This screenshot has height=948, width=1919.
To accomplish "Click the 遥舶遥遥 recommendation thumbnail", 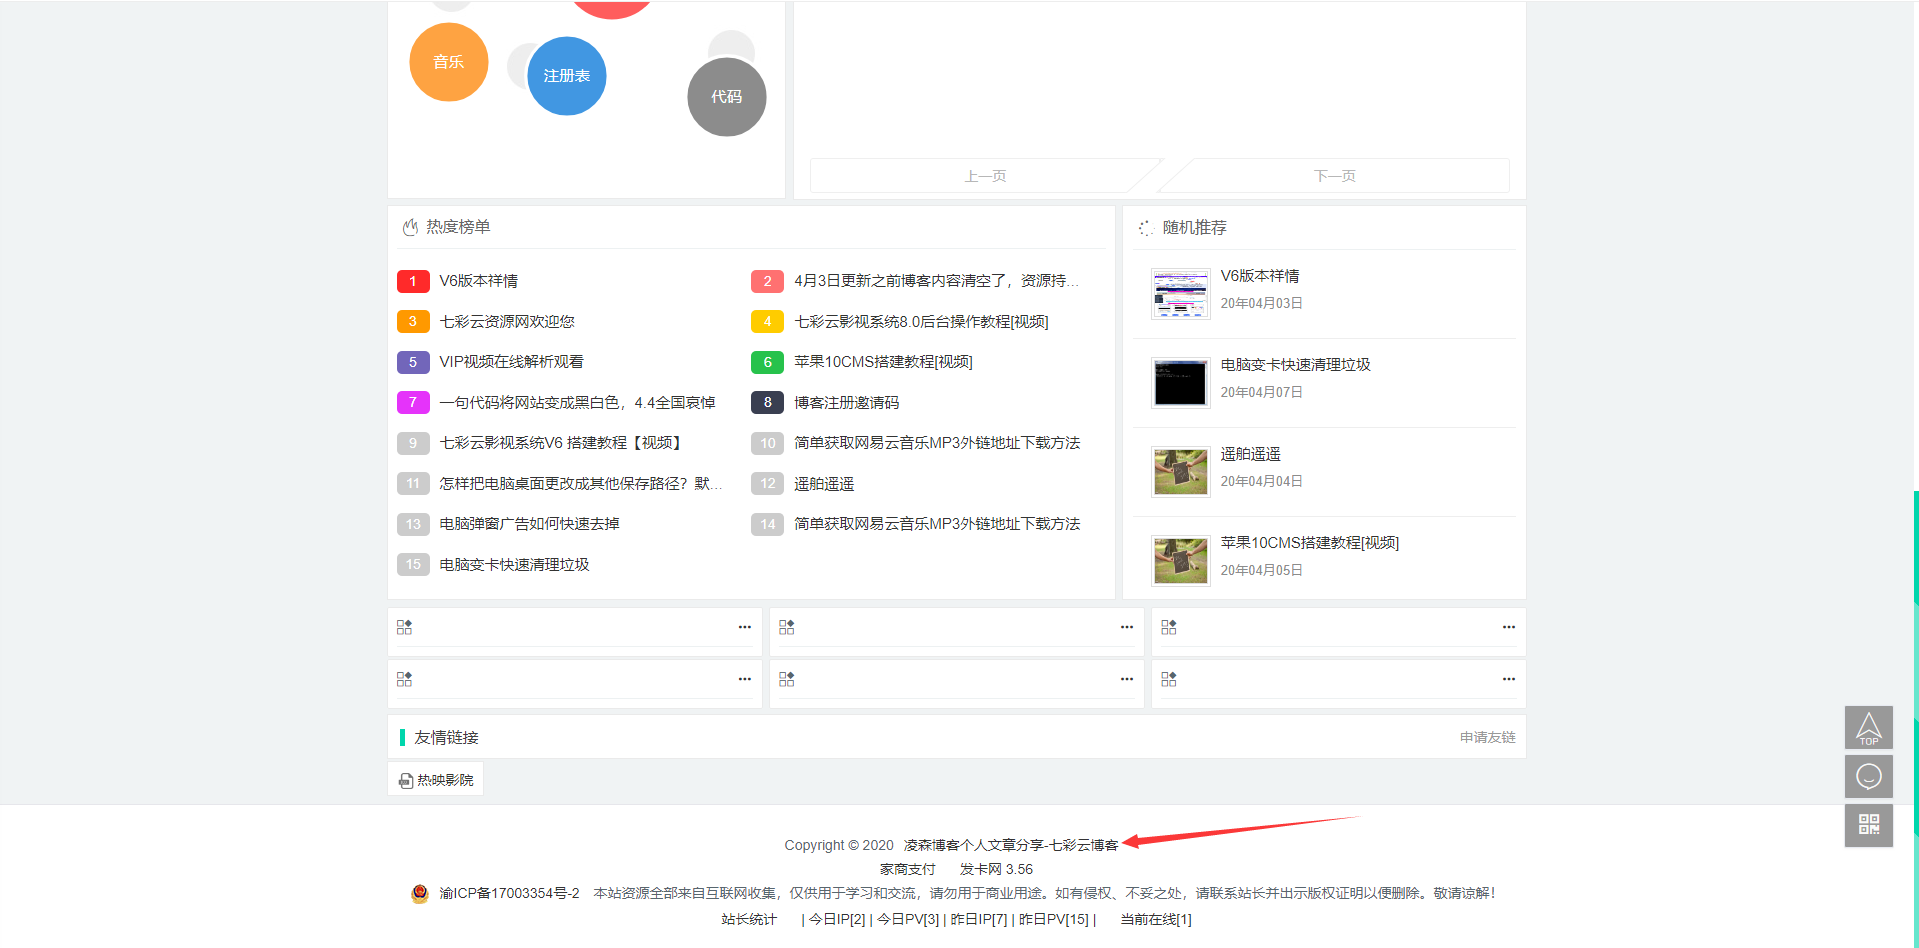I will (x=1180, y=471).
